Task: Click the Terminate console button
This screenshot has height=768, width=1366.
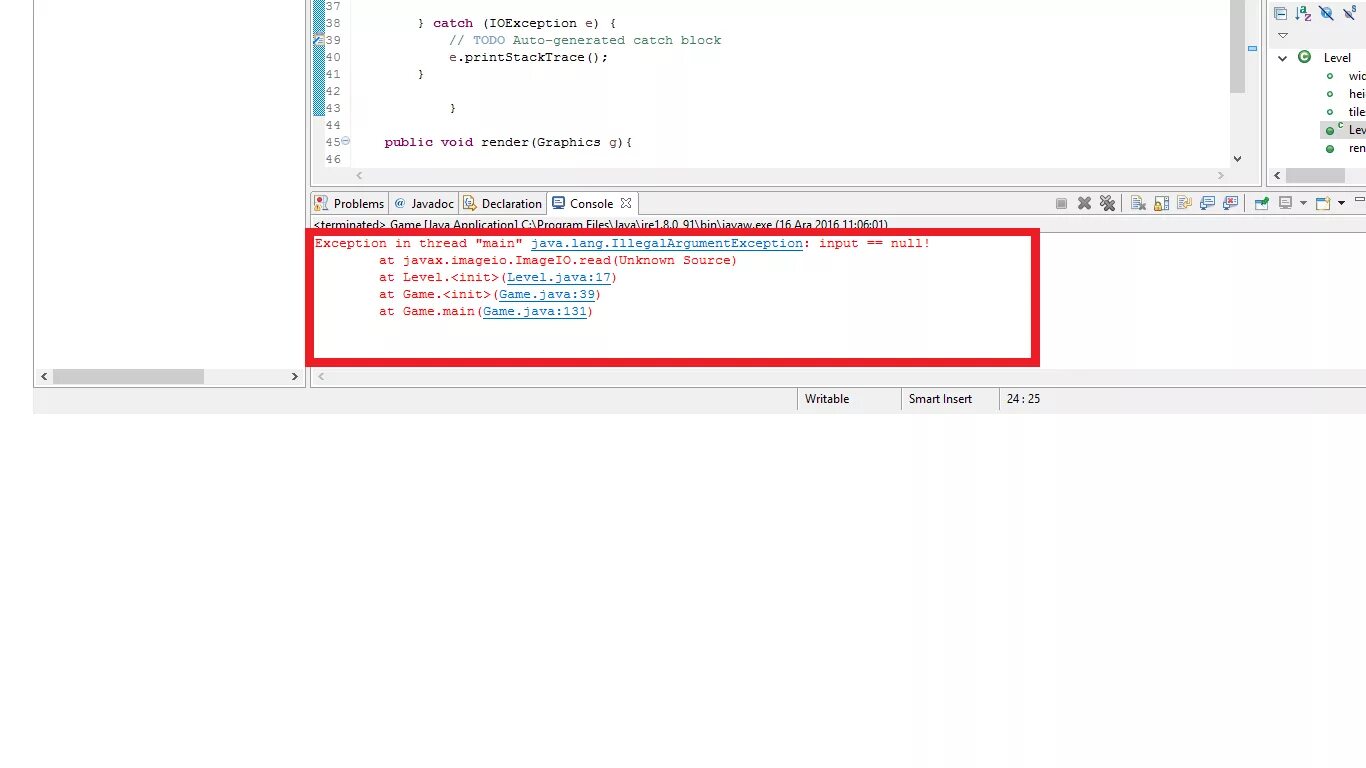Action: [1061, 203]
